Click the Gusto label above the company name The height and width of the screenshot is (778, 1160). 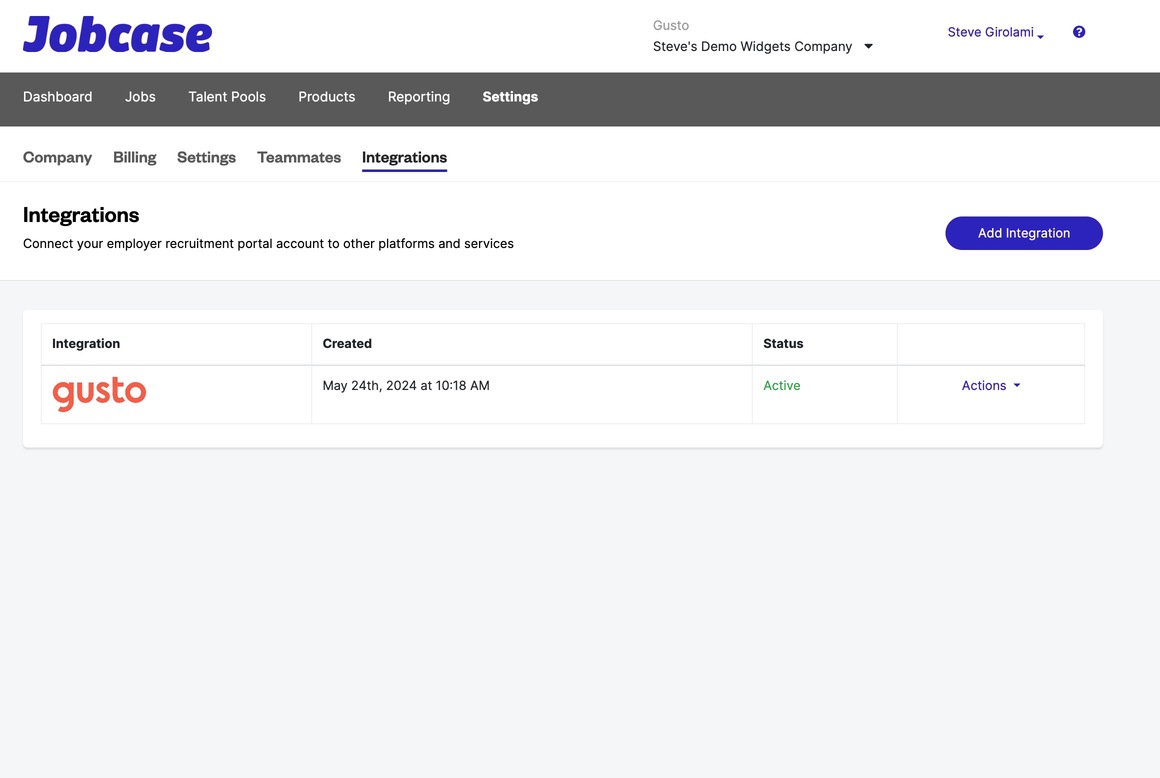coord(670,25)
